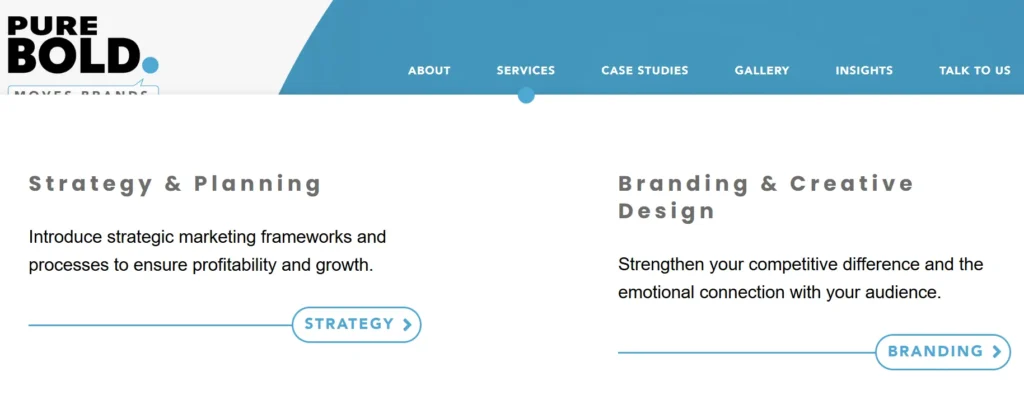Viewport: 1024px width, 414px height.
Task: Click the chevron arrow in Strategy button
Action: point(407,324)
